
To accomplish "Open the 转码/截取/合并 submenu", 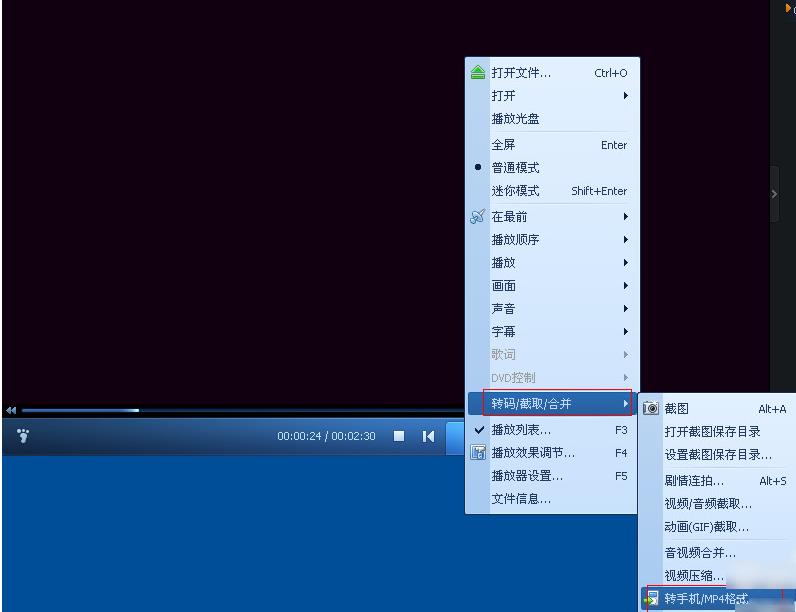I will coord(552,403).
